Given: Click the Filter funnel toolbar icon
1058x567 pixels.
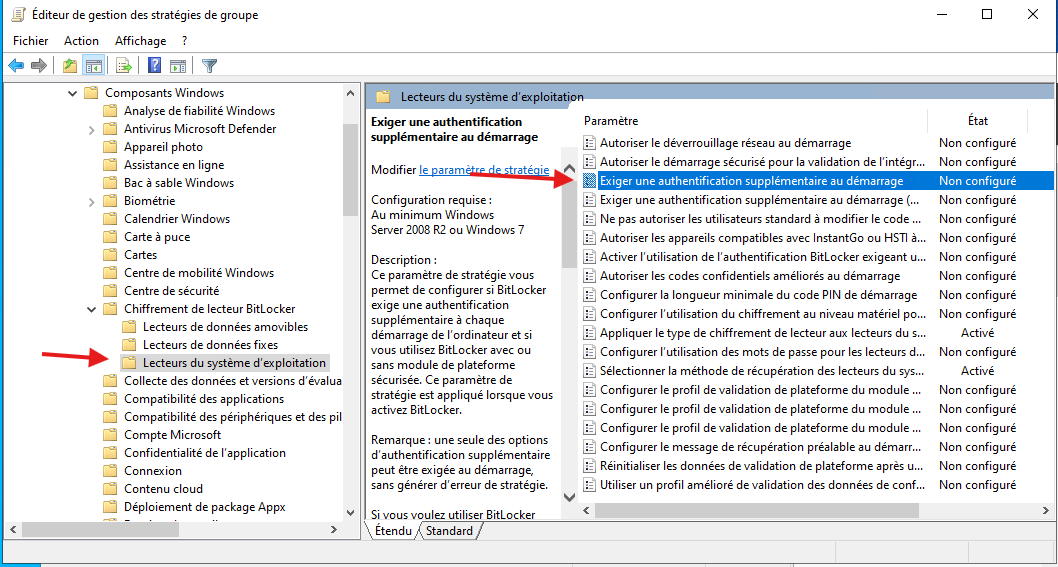Looking at the screenshot, I should [x=210, y=65].
